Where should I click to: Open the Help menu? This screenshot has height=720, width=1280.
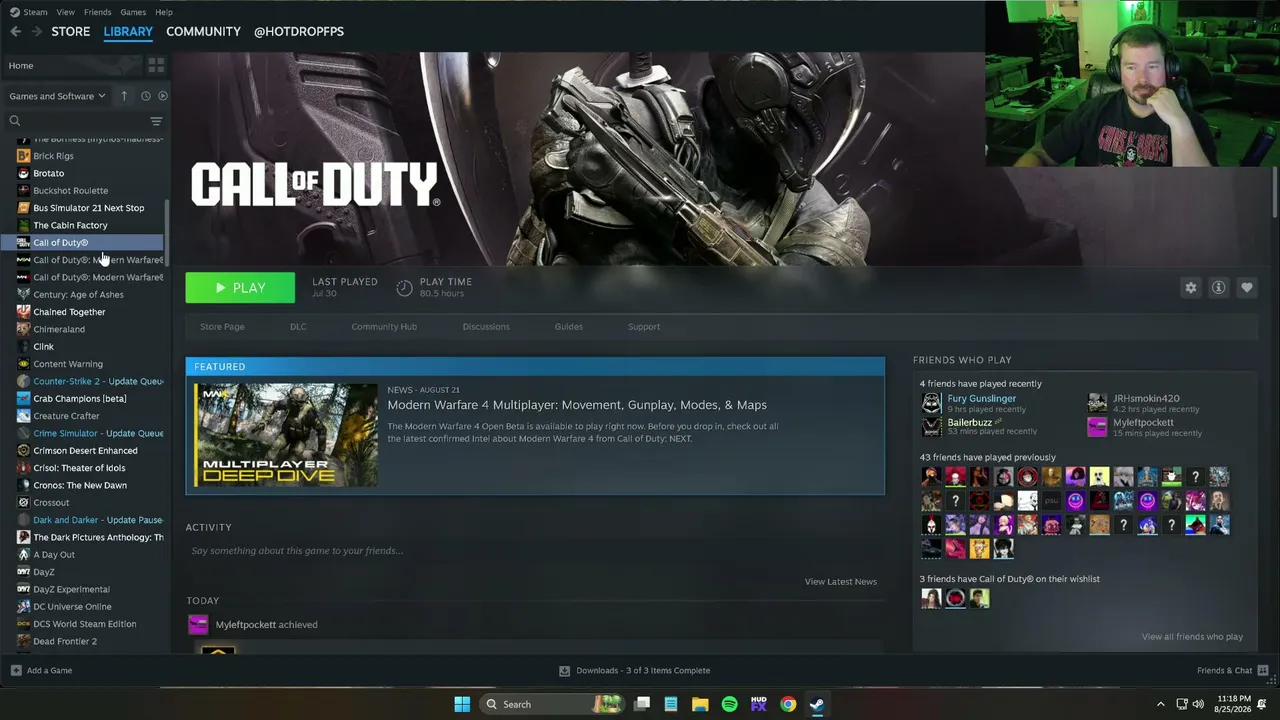click(x=164, y=12)
